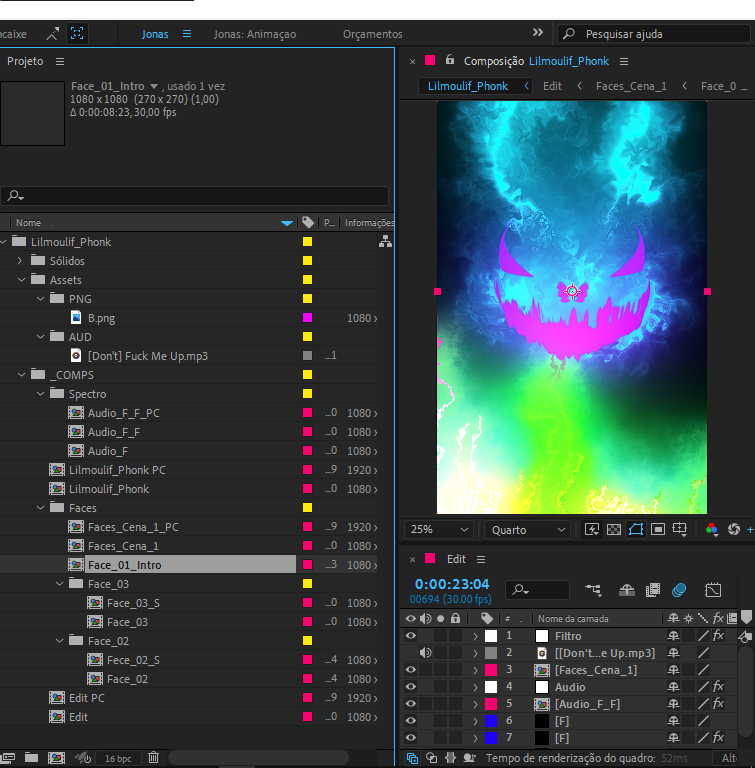
Task: Open the Quarto resolution dropdown
Action: click(x=528, y=529)
